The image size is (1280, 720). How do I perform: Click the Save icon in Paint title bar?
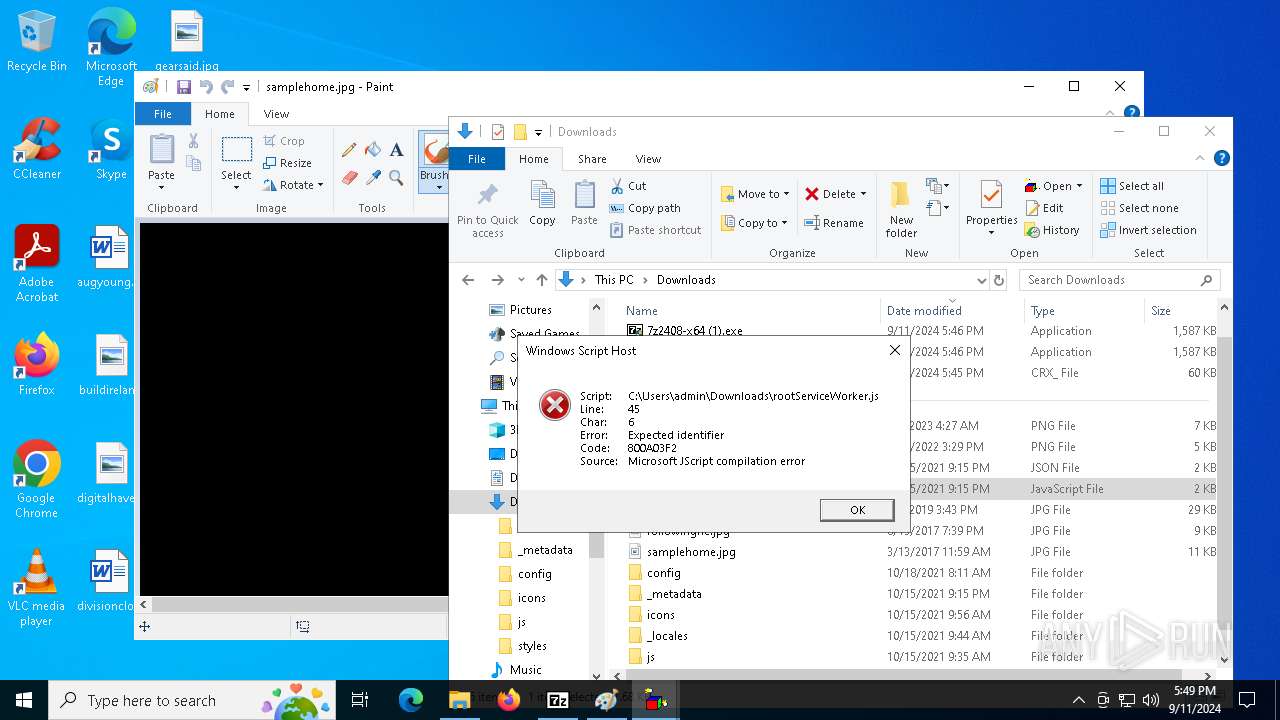tap(184, 87)
